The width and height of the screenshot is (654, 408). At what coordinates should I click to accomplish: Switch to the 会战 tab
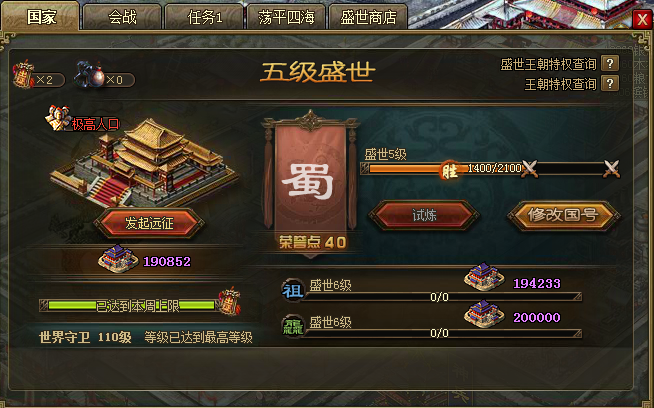122,17
